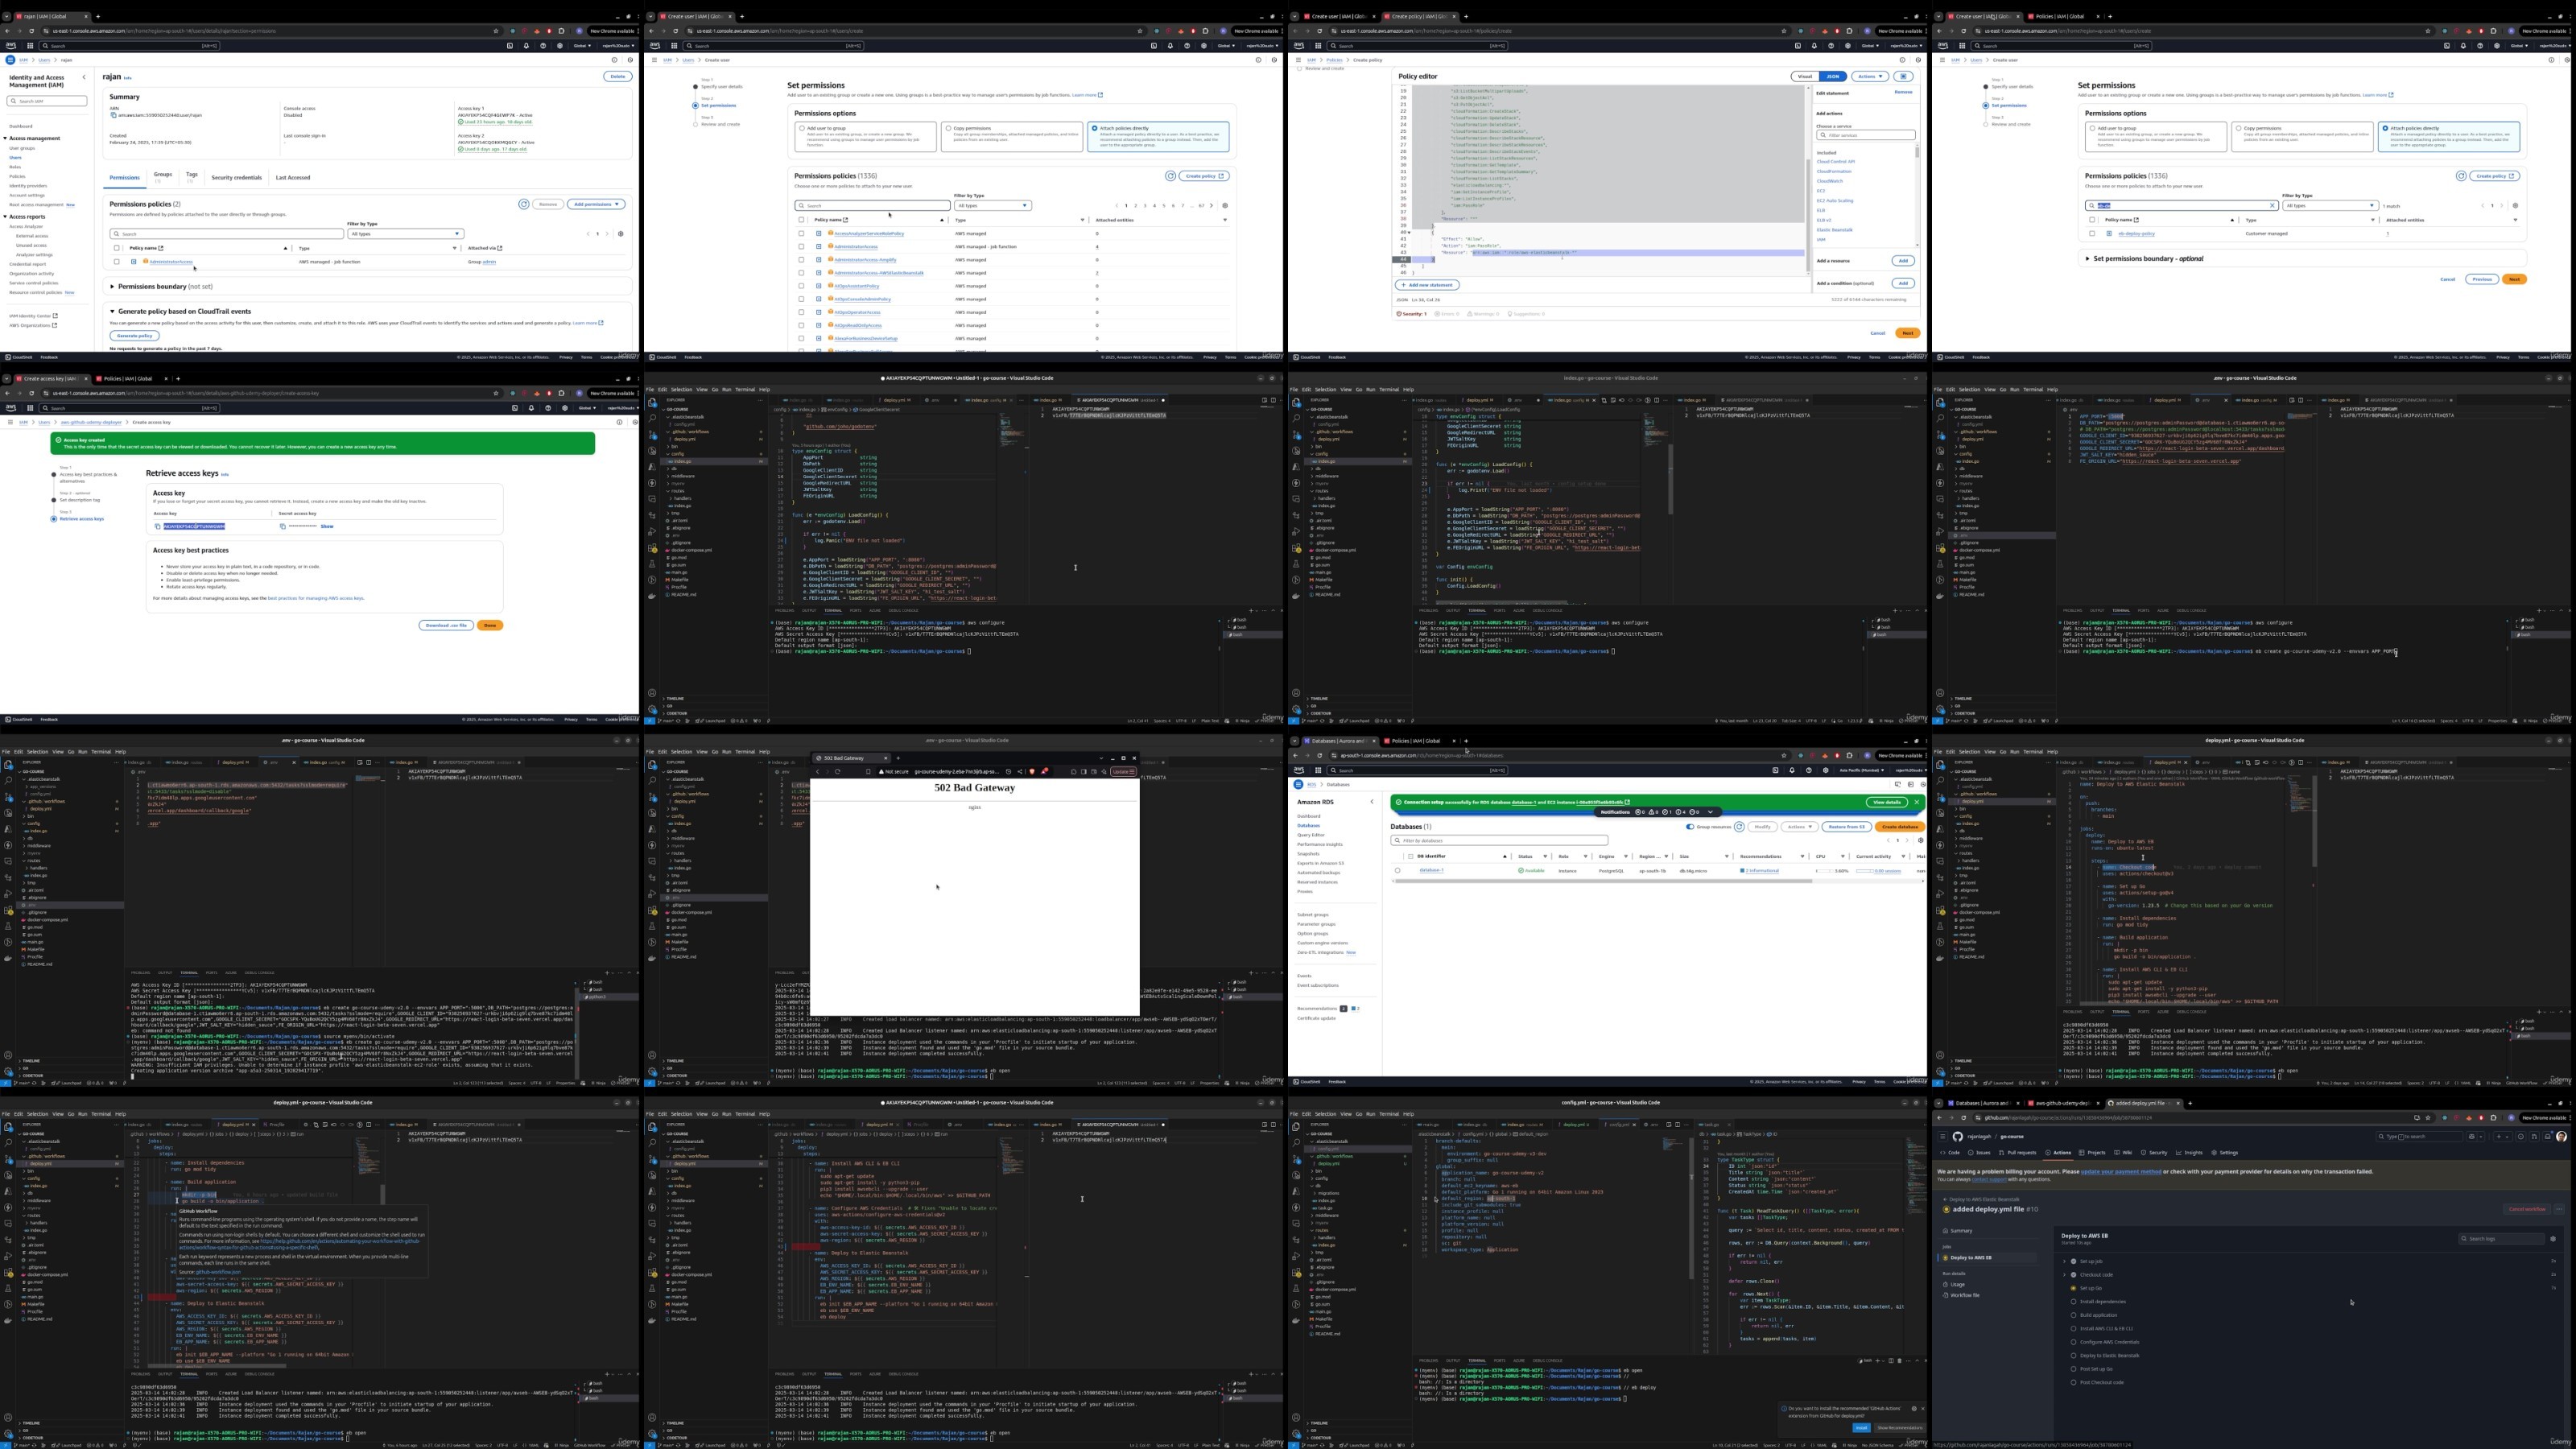
Task: Check the eb-deploy-policy checkbox
Action: point(2091,234)
